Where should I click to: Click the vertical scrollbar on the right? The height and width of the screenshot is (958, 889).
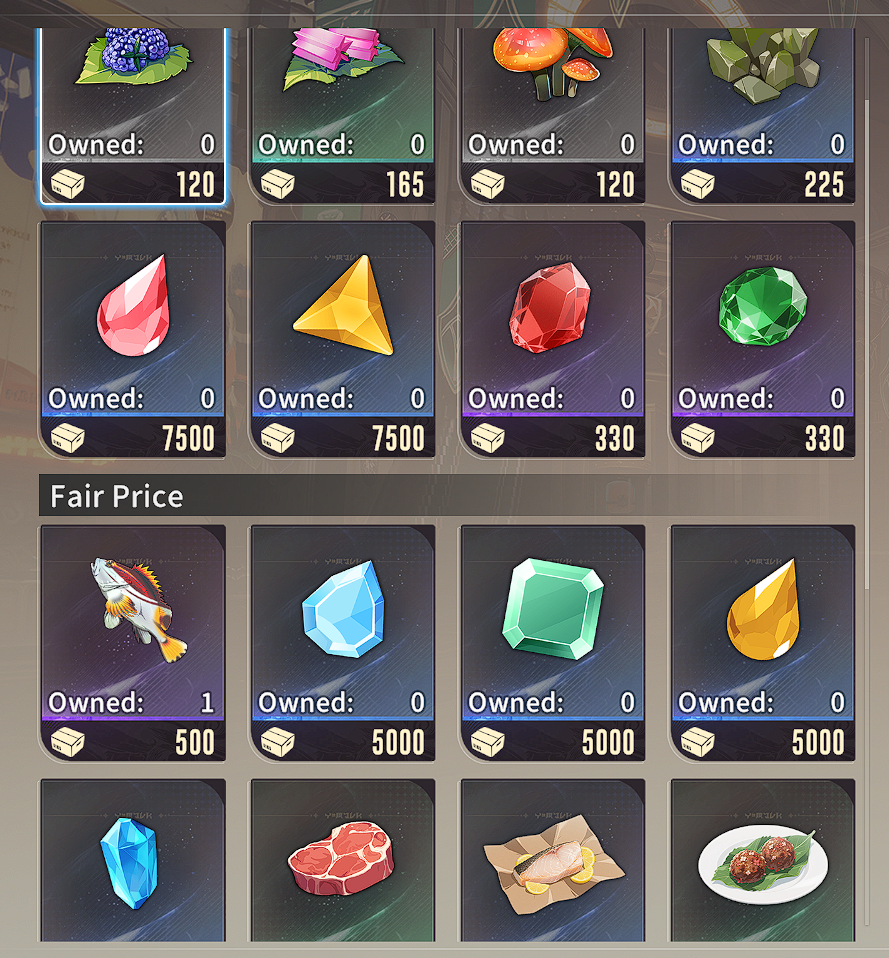point(866,342)
